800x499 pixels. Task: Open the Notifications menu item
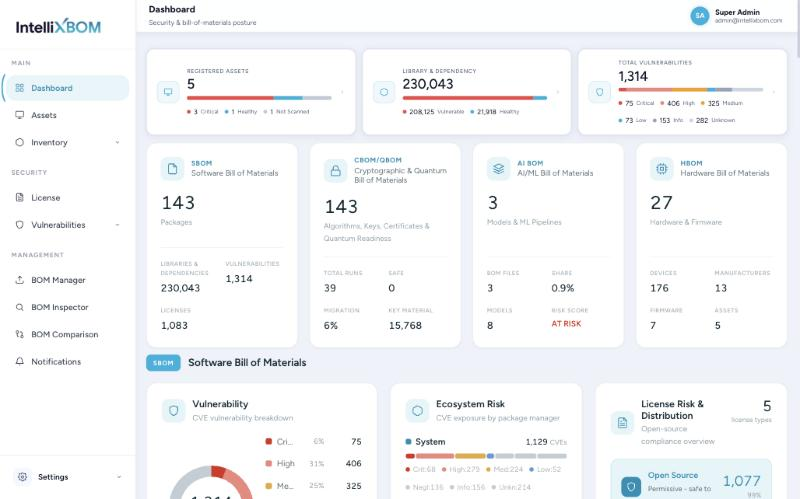[x=67, y=361]
